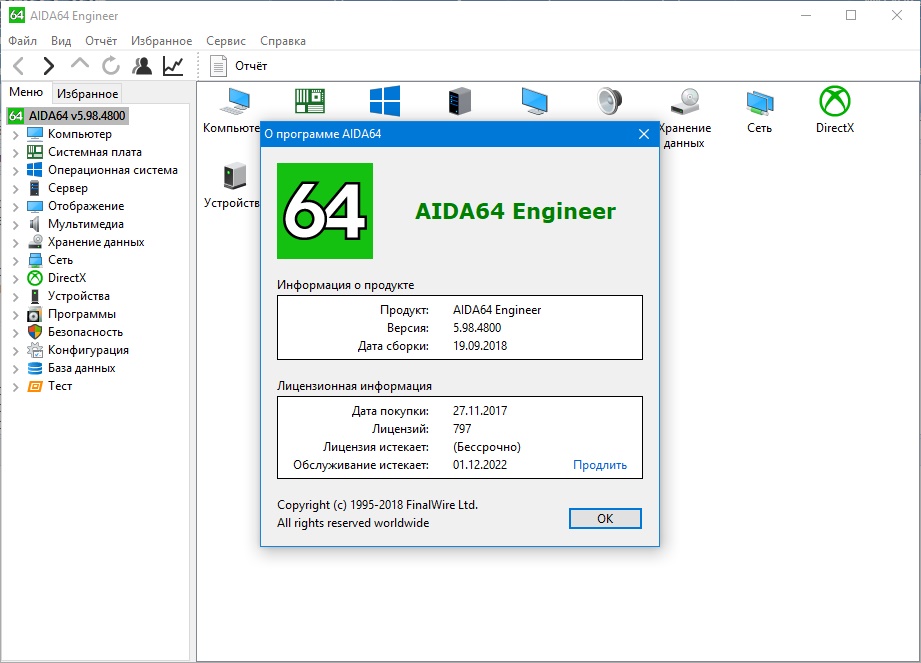
Task: Close the About AIDA64 dialog
Action: pyautogui.click(x=644, y=134)
